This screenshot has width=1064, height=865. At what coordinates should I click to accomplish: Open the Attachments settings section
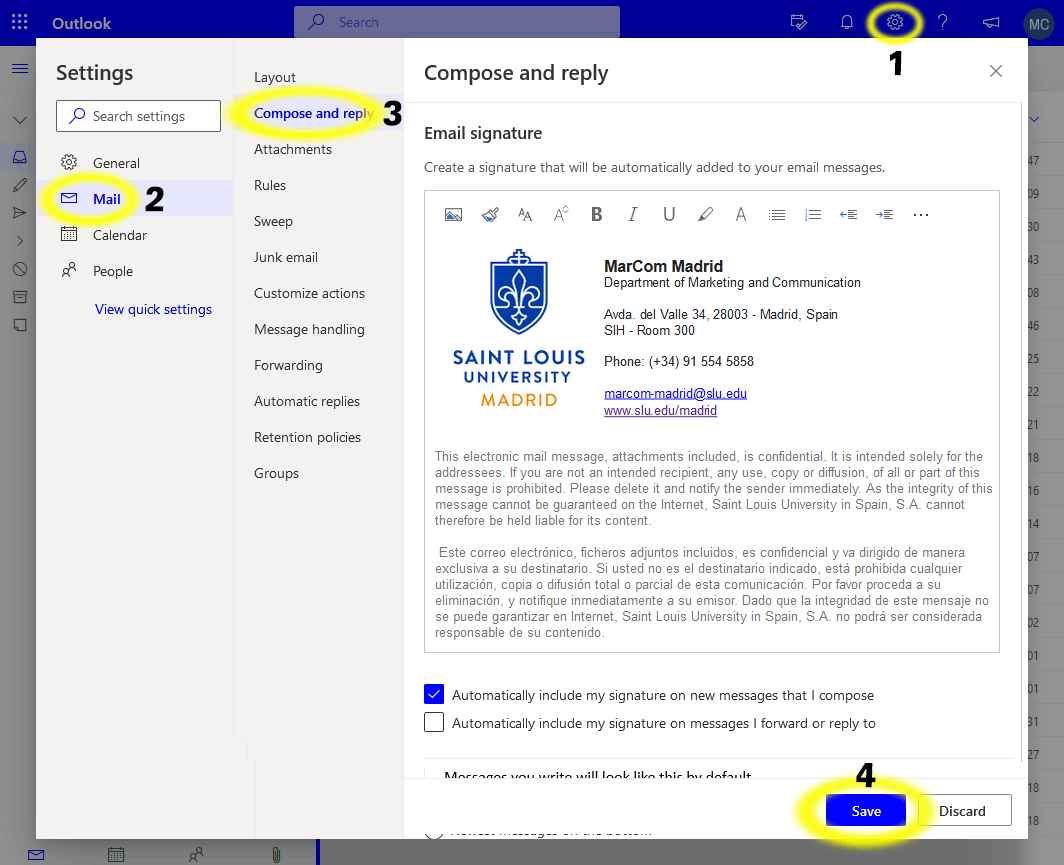(x=293, y=149)
